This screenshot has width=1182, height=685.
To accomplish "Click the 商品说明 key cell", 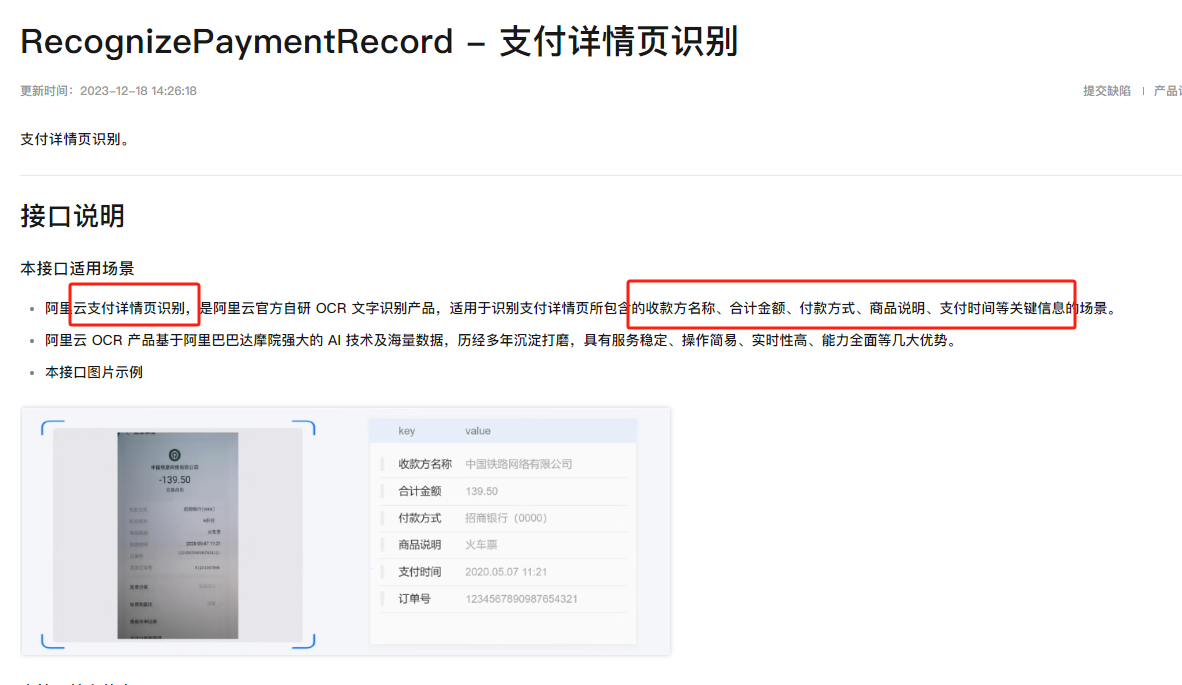I will click(420, 545).
